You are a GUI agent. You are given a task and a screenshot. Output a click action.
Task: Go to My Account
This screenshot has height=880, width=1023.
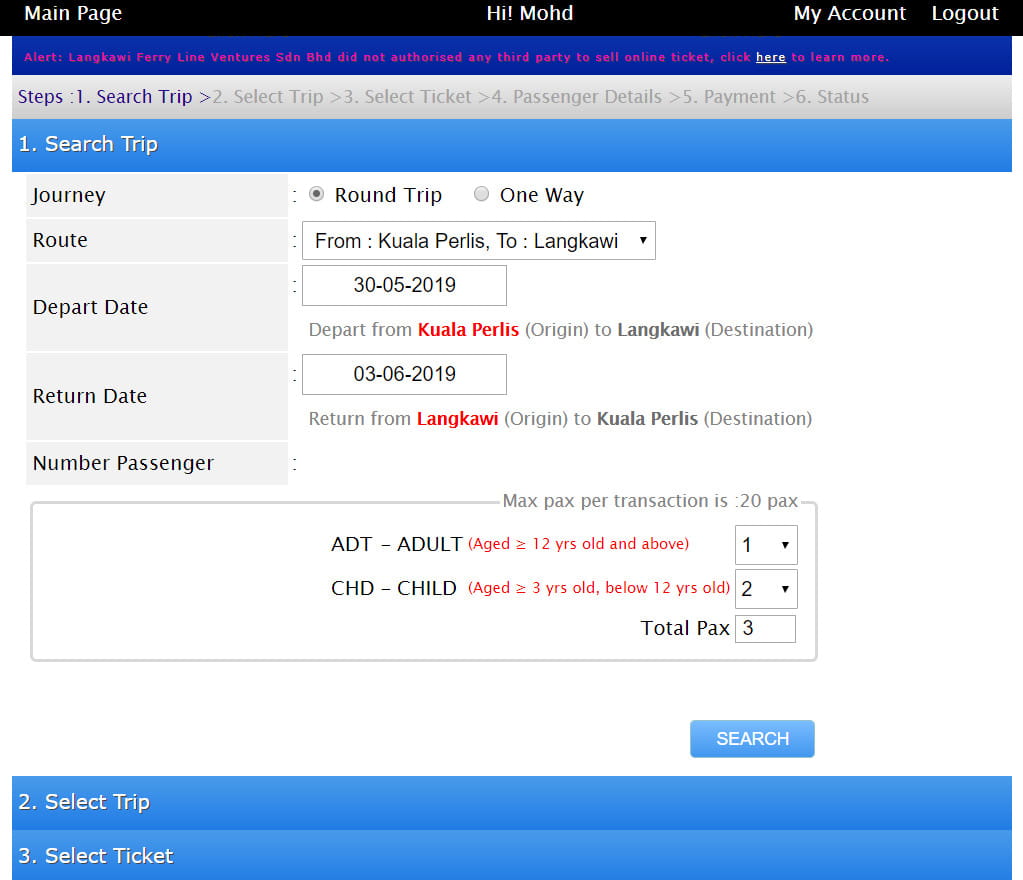coord(849,14)
